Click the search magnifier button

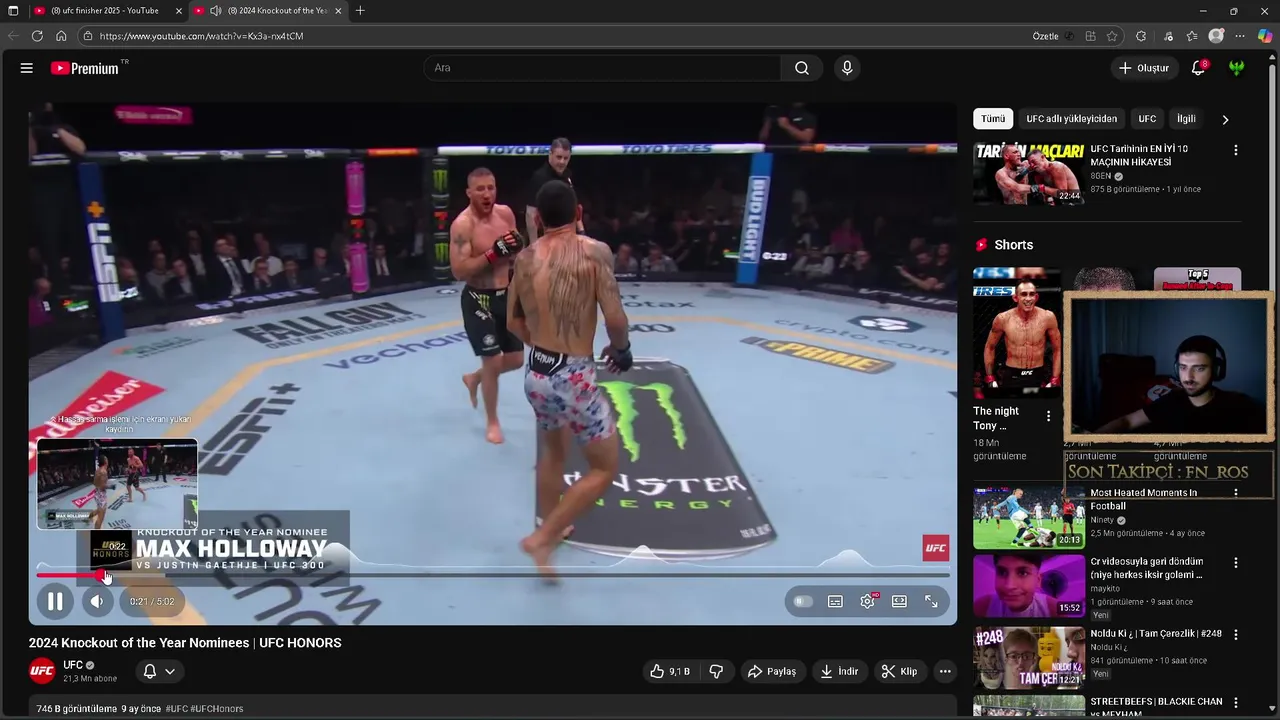[x=802, y=68]
